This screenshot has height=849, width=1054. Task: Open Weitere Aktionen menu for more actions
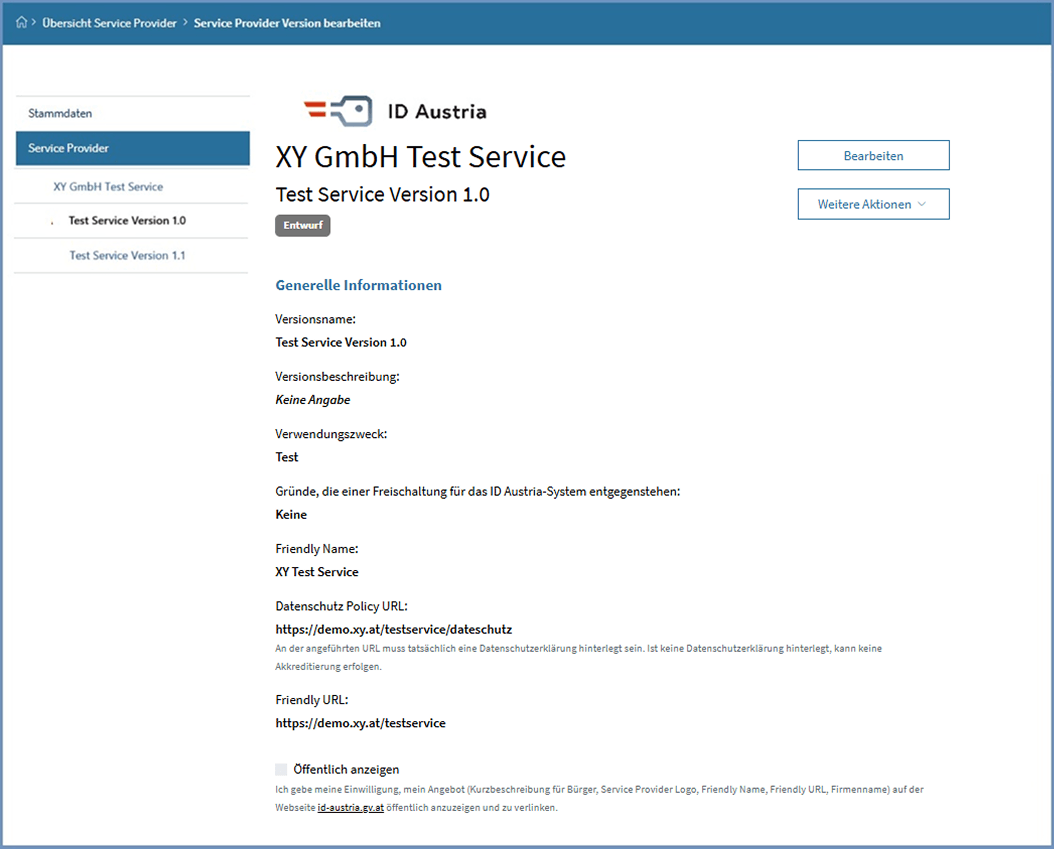click(873, 203)
